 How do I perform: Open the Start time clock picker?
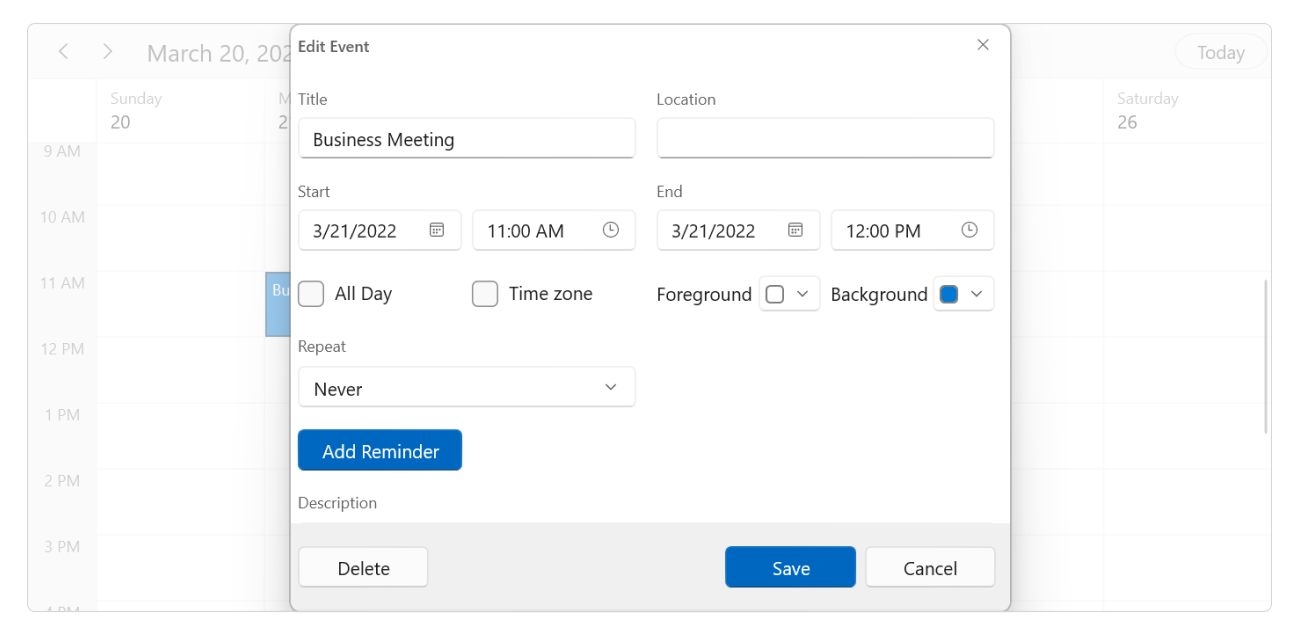coord(609,229)
